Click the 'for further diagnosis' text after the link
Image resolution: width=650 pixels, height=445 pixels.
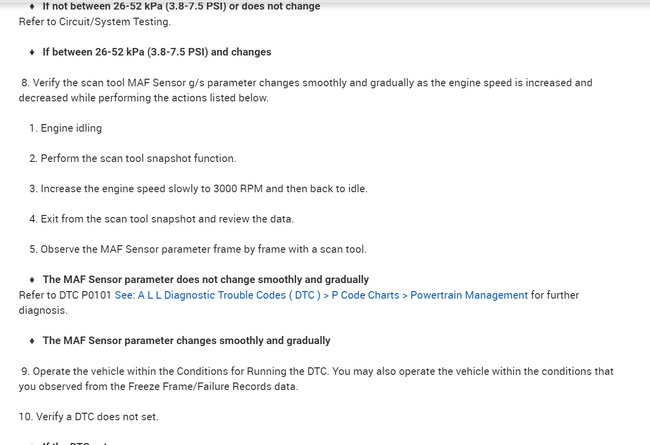pyautogui.click(x=579, y=295)
